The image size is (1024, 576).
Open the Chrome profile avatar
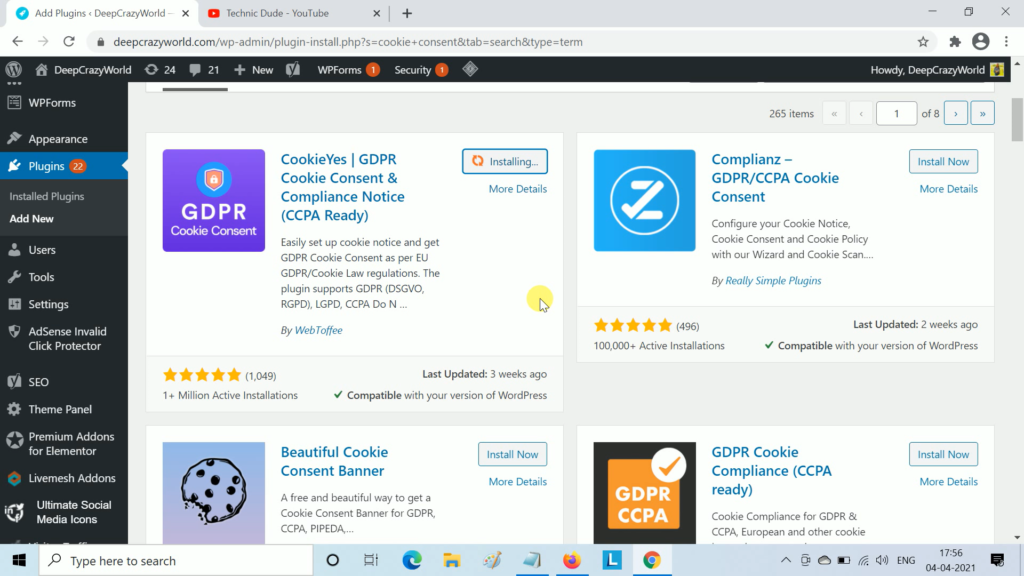(x=980, y=41)
